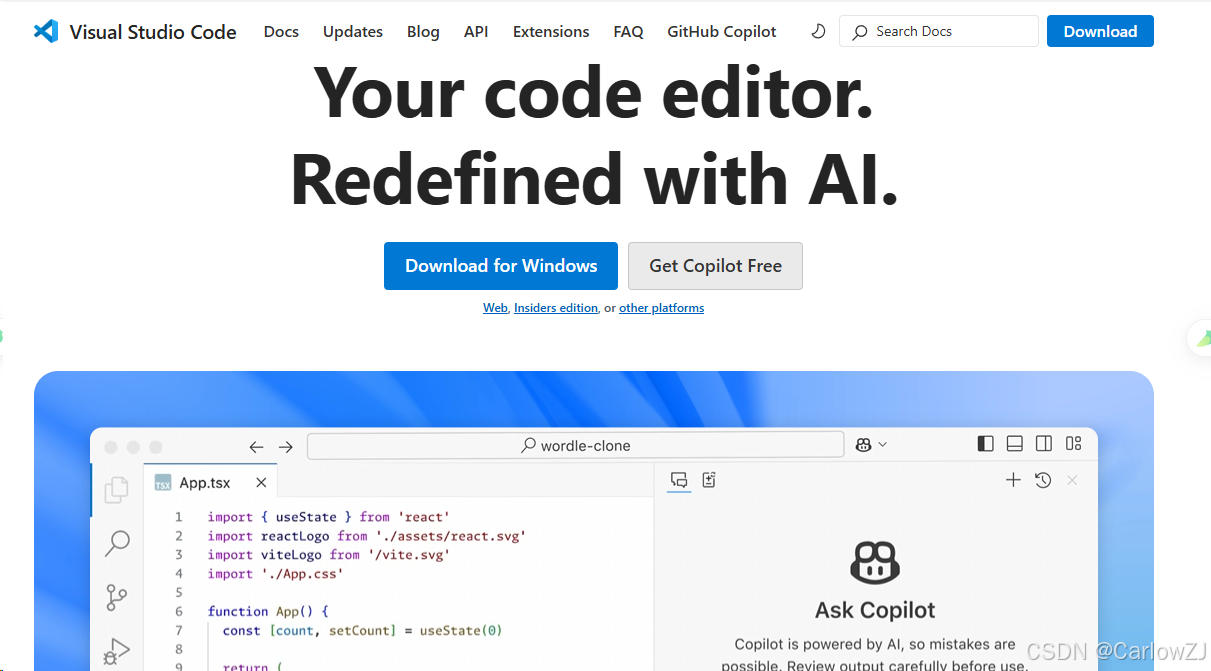Click the blue Download button in header

point(1100,31)
